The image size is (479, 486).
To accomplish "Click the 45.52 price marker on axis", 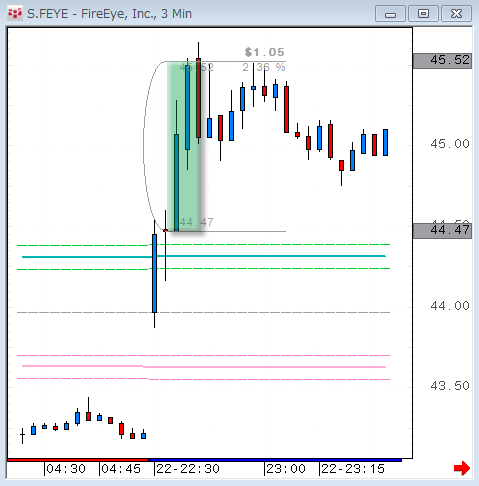I will [x=442, y=61].
